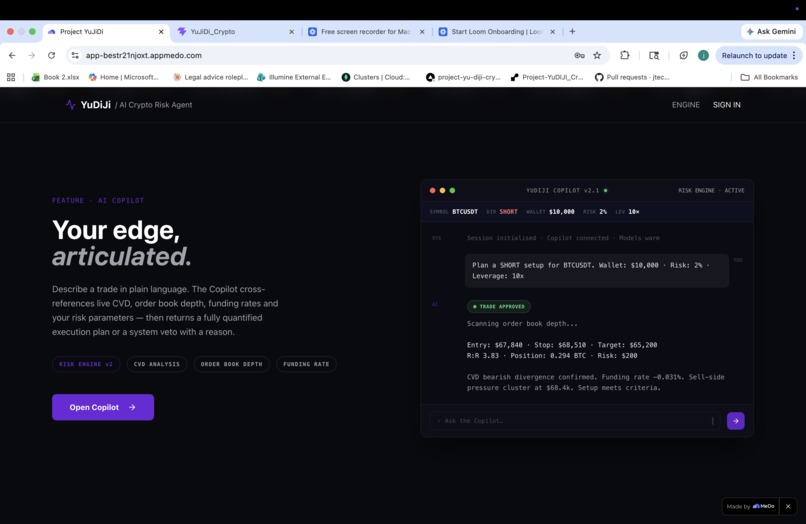The height and width of the screenshot is (524, 806).
Task: Click YUDIJI COPILOT v2.1 title
Action: click(562, 190)
